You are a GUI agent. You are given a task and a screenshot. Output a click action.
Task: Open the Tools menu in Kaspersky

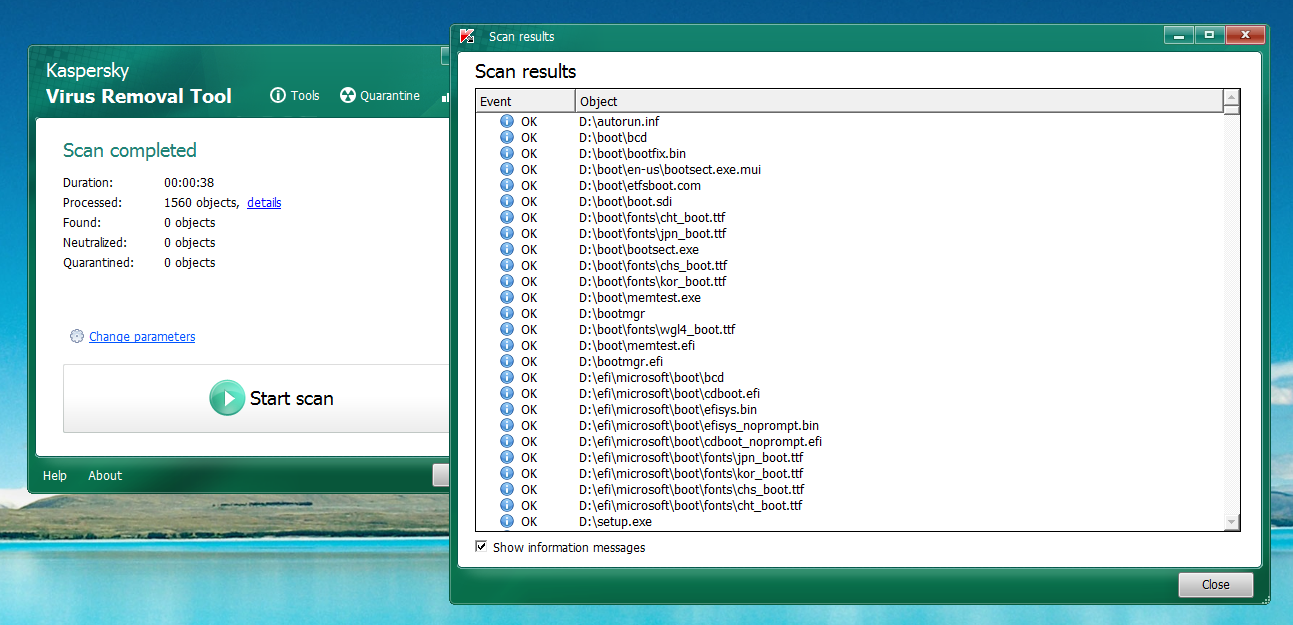[x=295, y=96]
